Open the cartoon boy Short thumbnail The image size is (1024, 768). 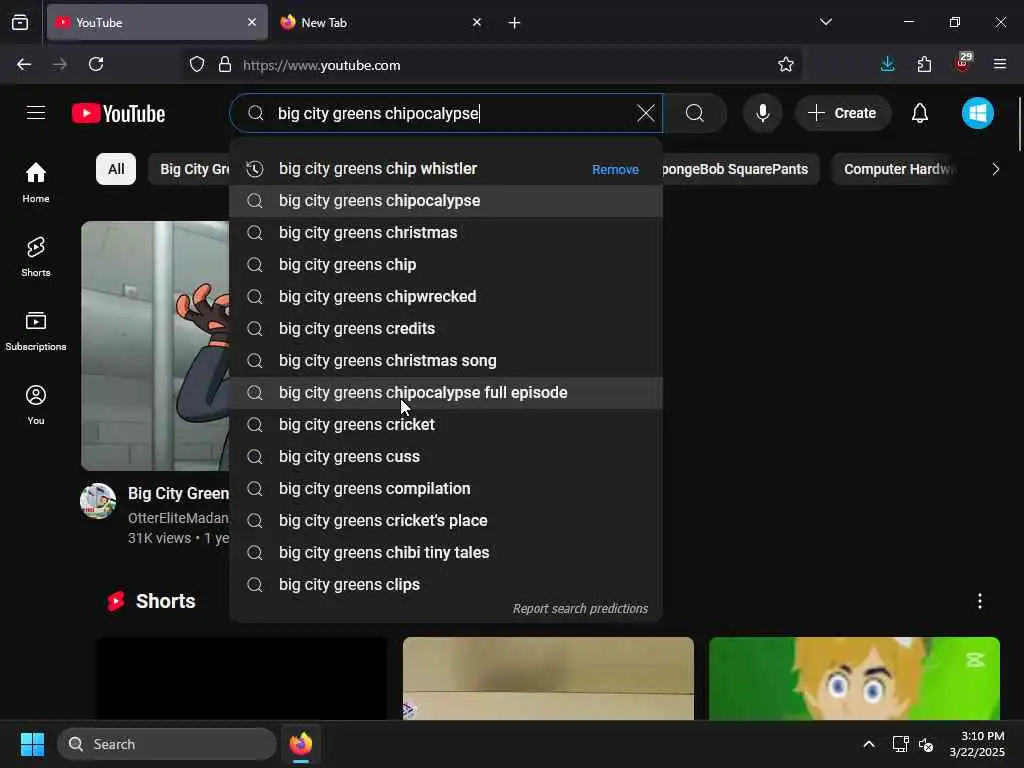pos(854,679)
